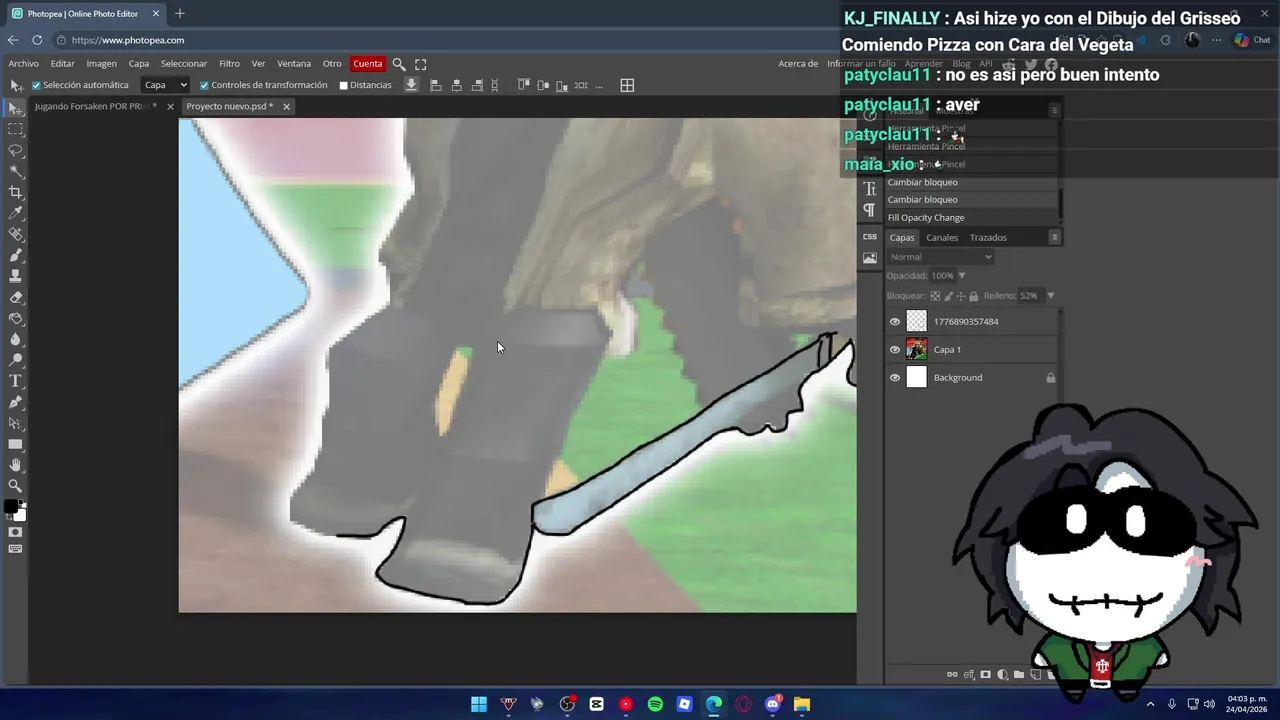Image resolution: width=1280 pixels, height=720 pixels.
Task: Select the Rectangle shape tool
Action: pos(15,444)
